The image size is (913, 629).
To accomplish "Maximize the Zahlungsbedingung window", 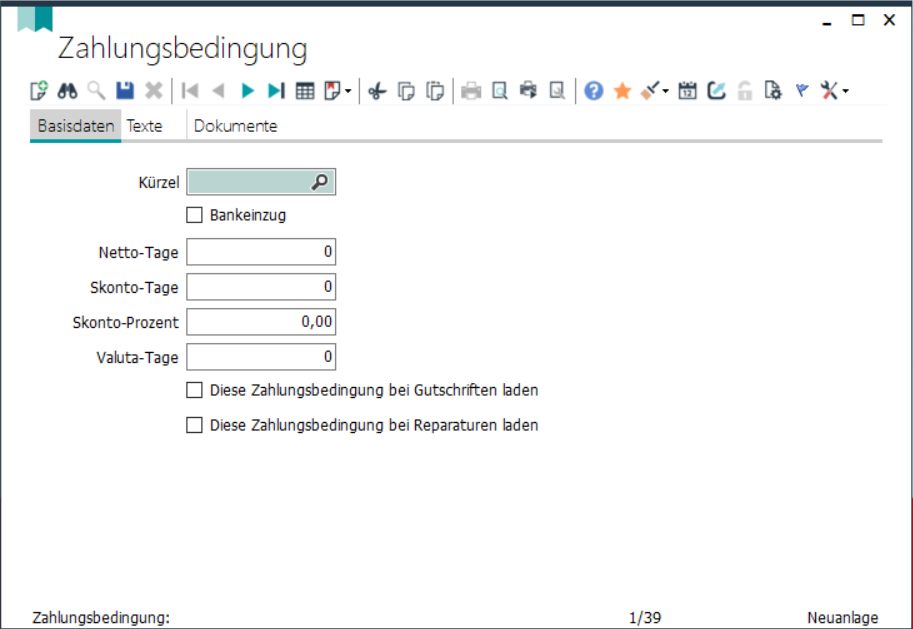I will (858, 20).
